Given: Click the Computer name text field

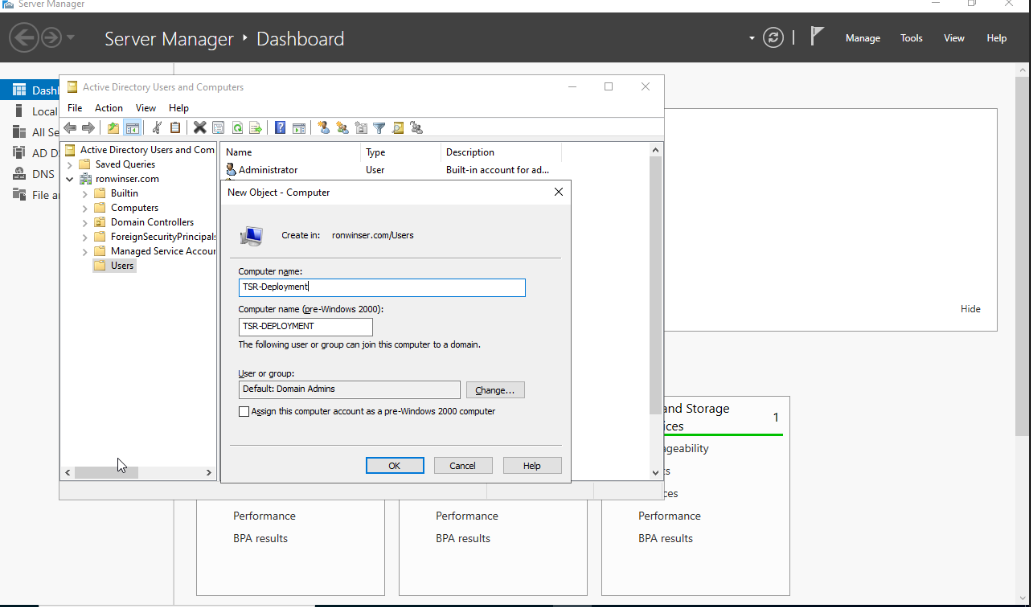Looking at the screenshot, I should pos(382,287).
